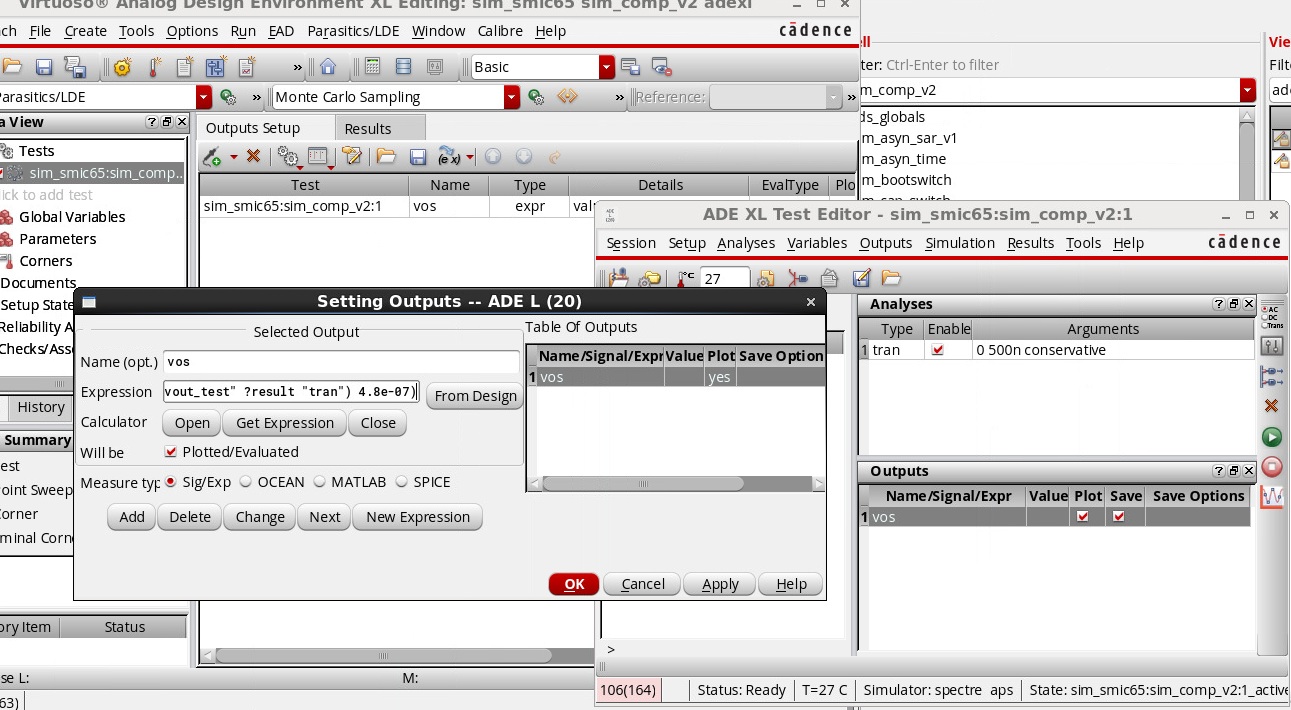Click the Change button in Setting Outputs
This screenshot has height=710, width=1291.
pos(261,517)
